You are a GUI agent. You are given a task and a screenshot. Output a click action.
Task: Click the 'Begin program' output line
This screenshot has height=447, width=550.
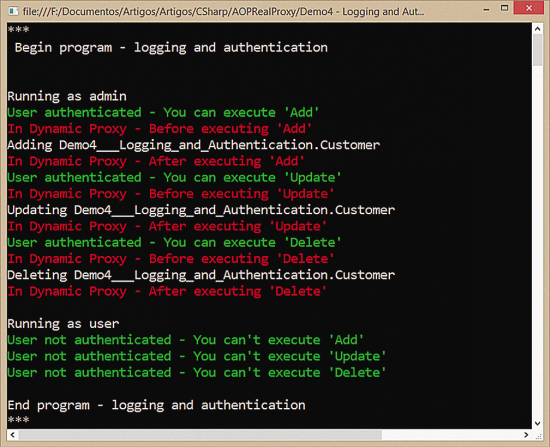tap(171, 48)
